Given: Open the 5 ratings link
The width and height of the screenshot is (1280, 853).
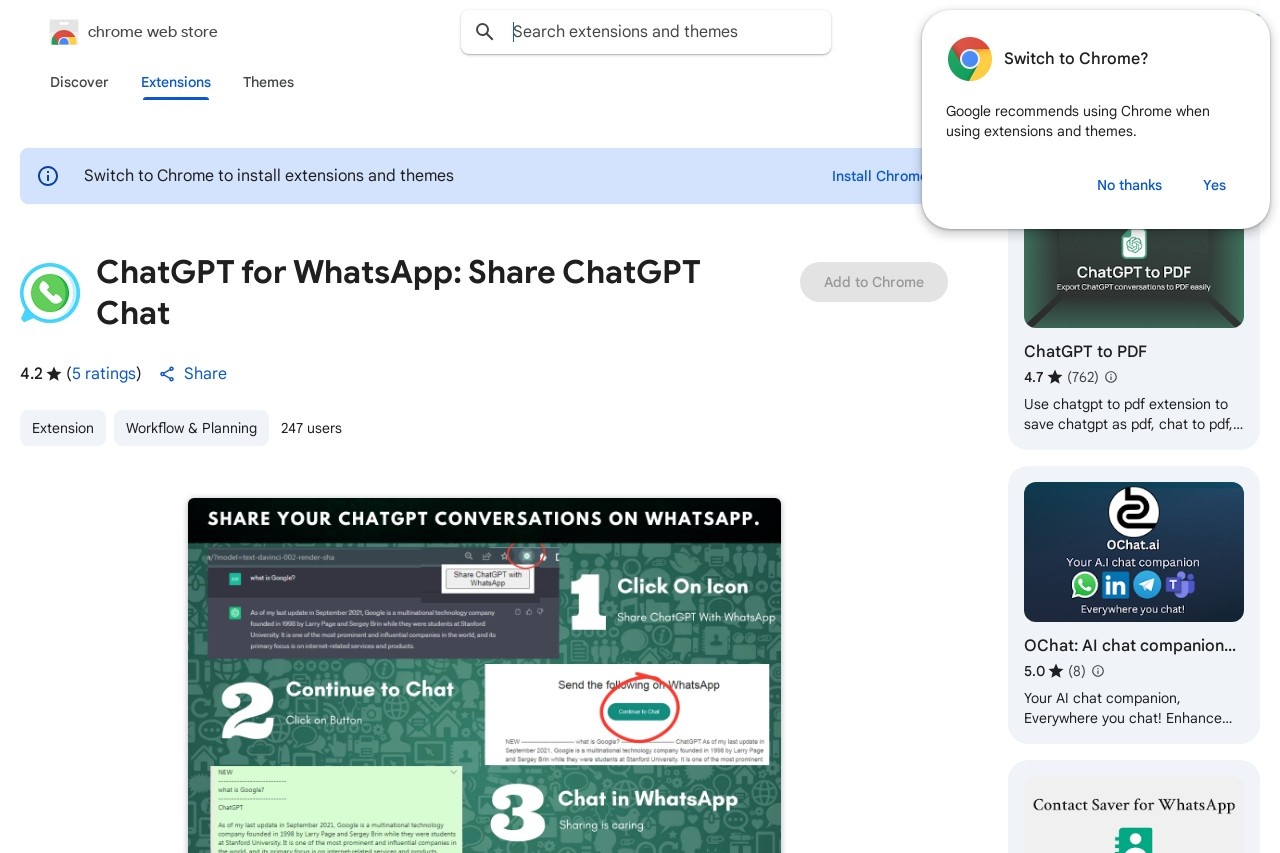Looking at the screenshot, I should coord(104,374).
